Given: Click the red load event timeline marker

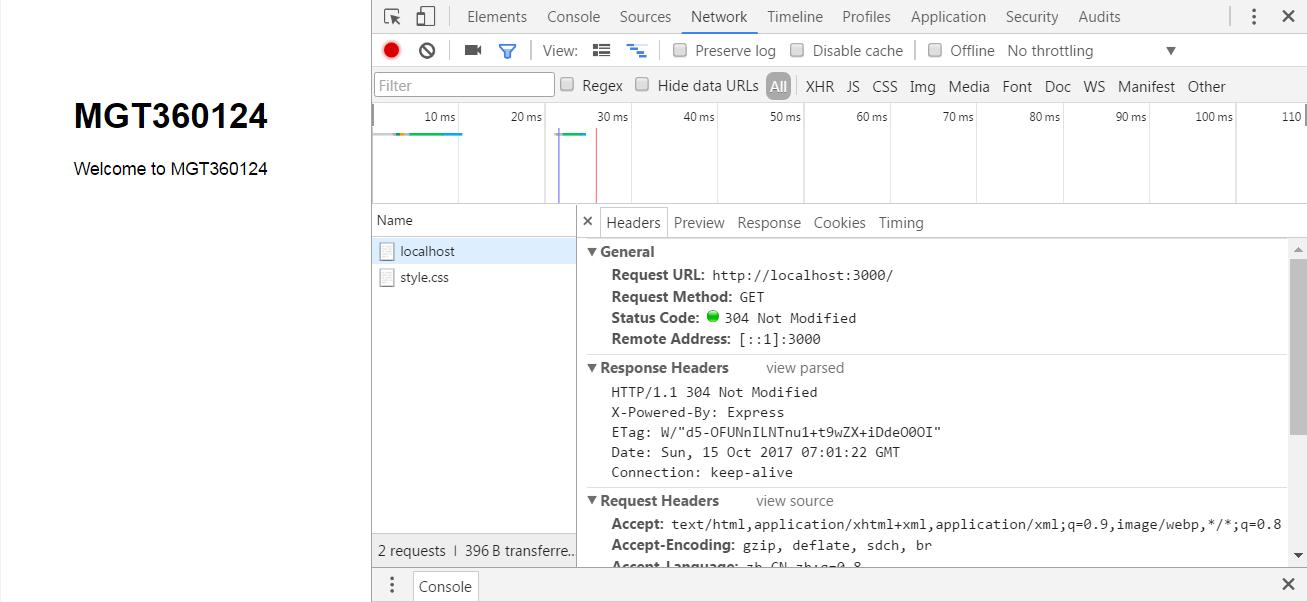Looking at the screenshot, I should (x=596, y=165).
